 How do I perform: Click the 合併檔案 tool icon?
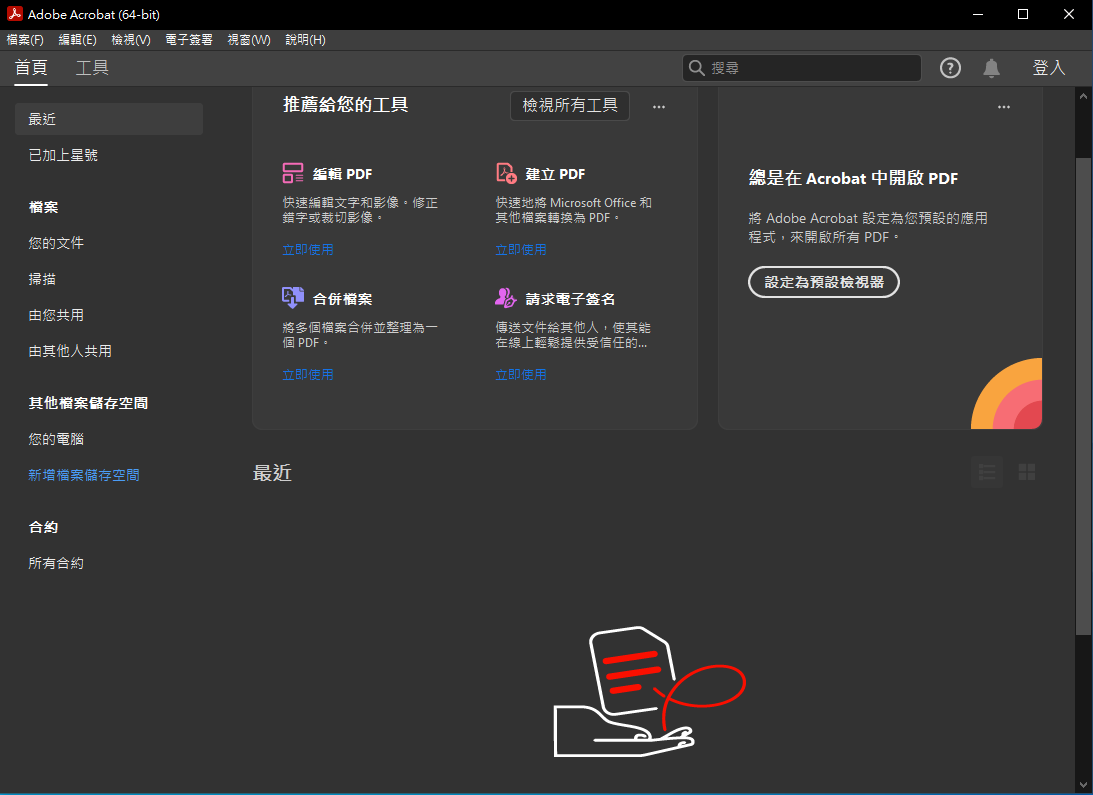pos(293,298)
